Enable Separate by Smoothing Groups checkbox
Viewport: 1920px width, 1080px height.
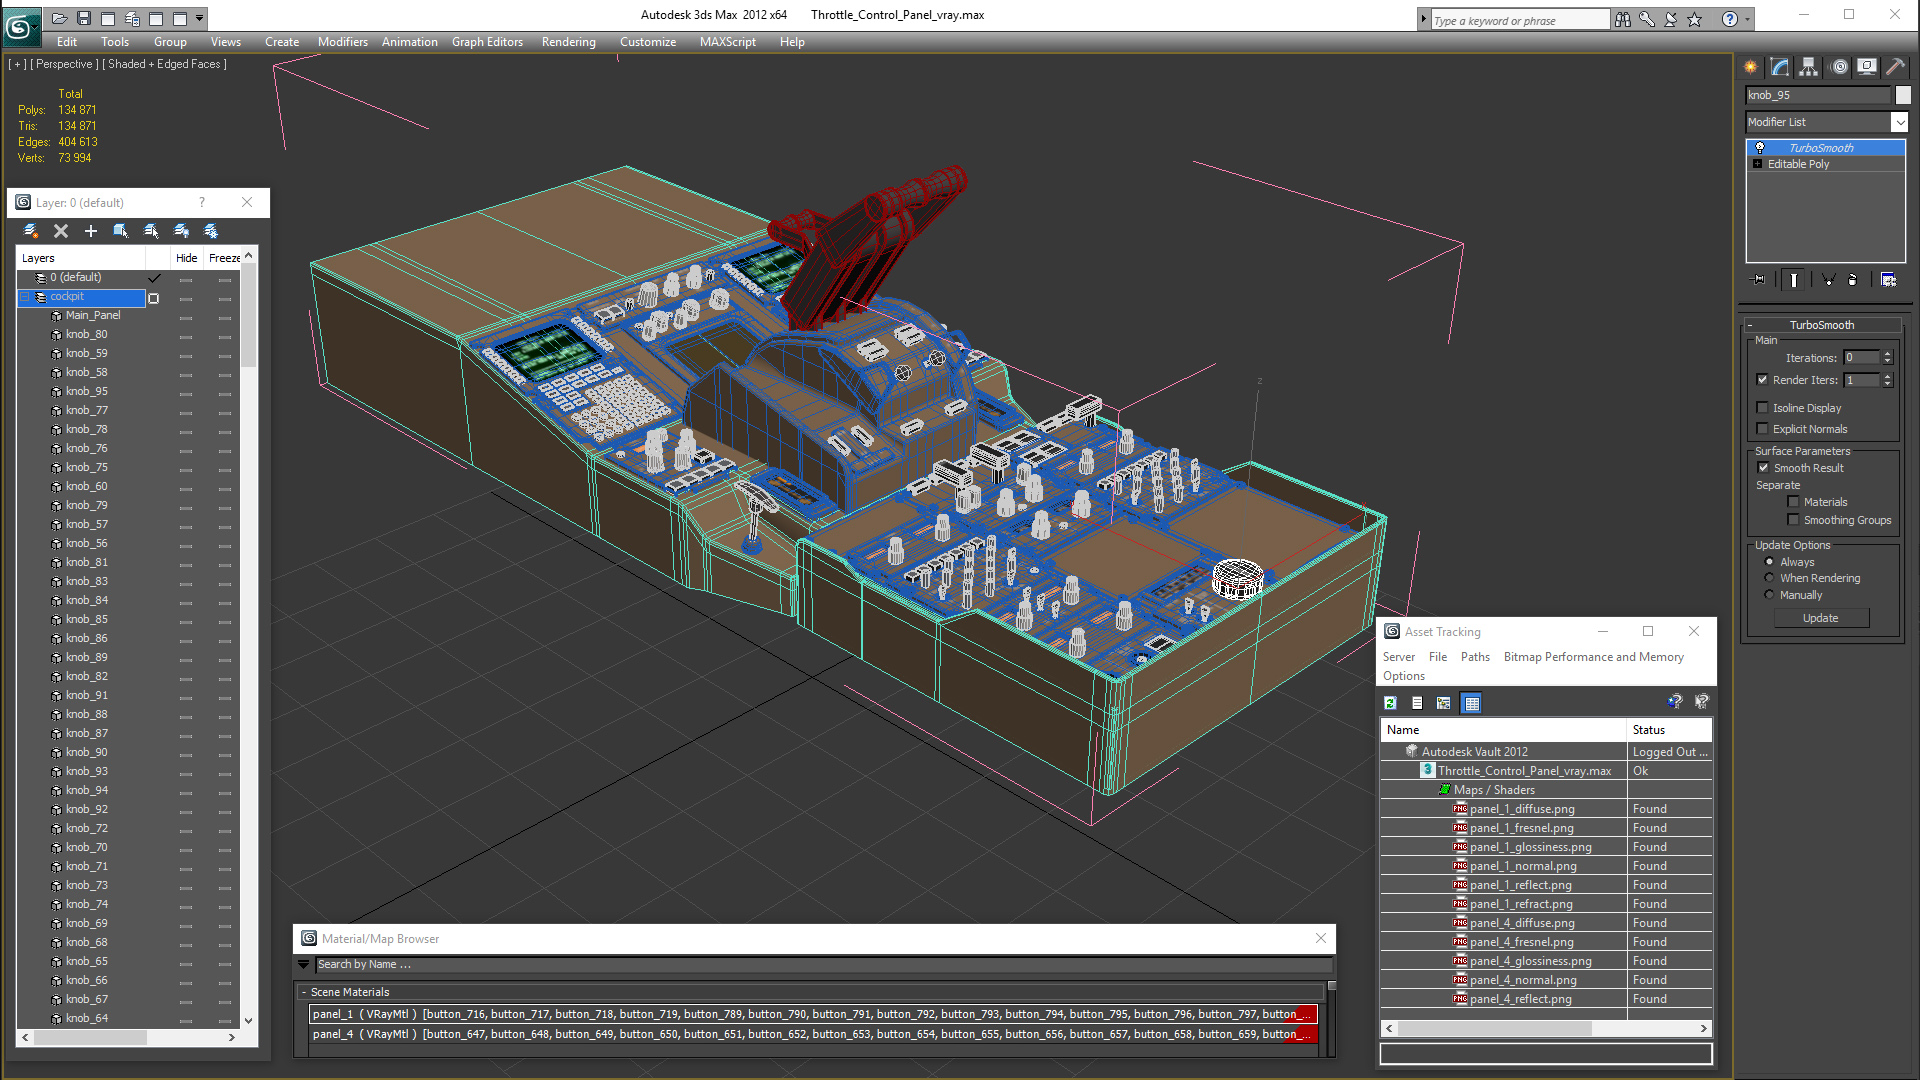[x=1793, y=520]
